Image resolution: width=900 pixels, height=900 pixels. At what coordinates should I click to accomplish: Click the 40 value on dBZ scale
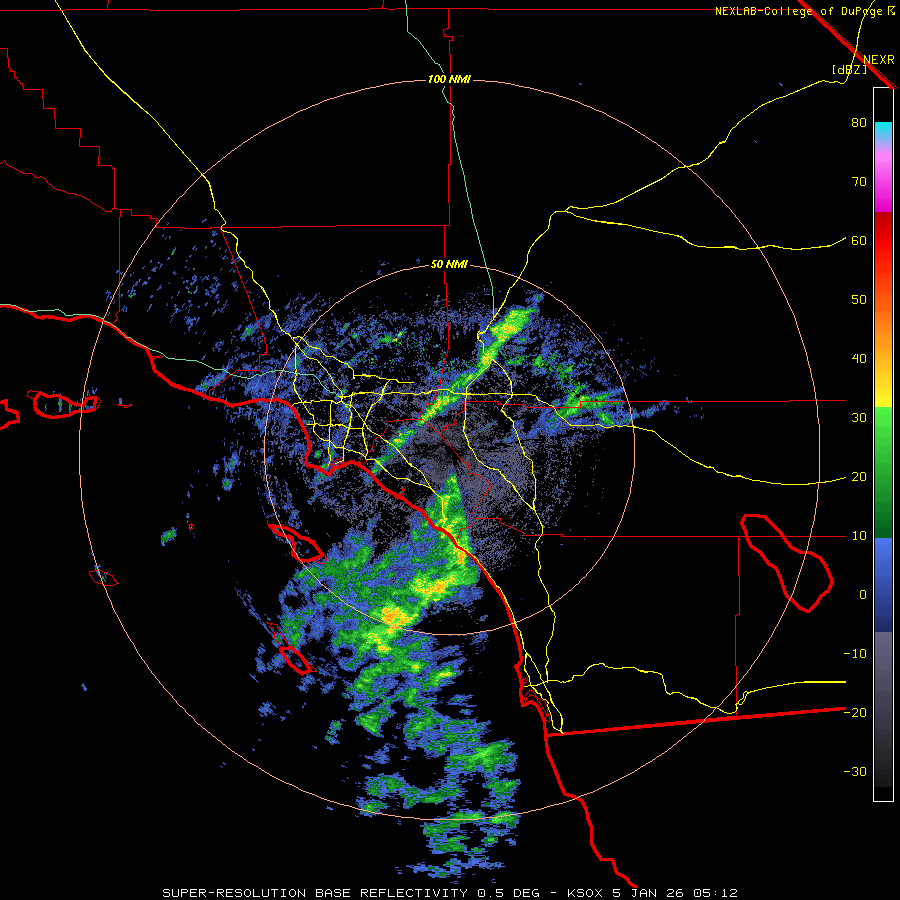click(859, 359)
